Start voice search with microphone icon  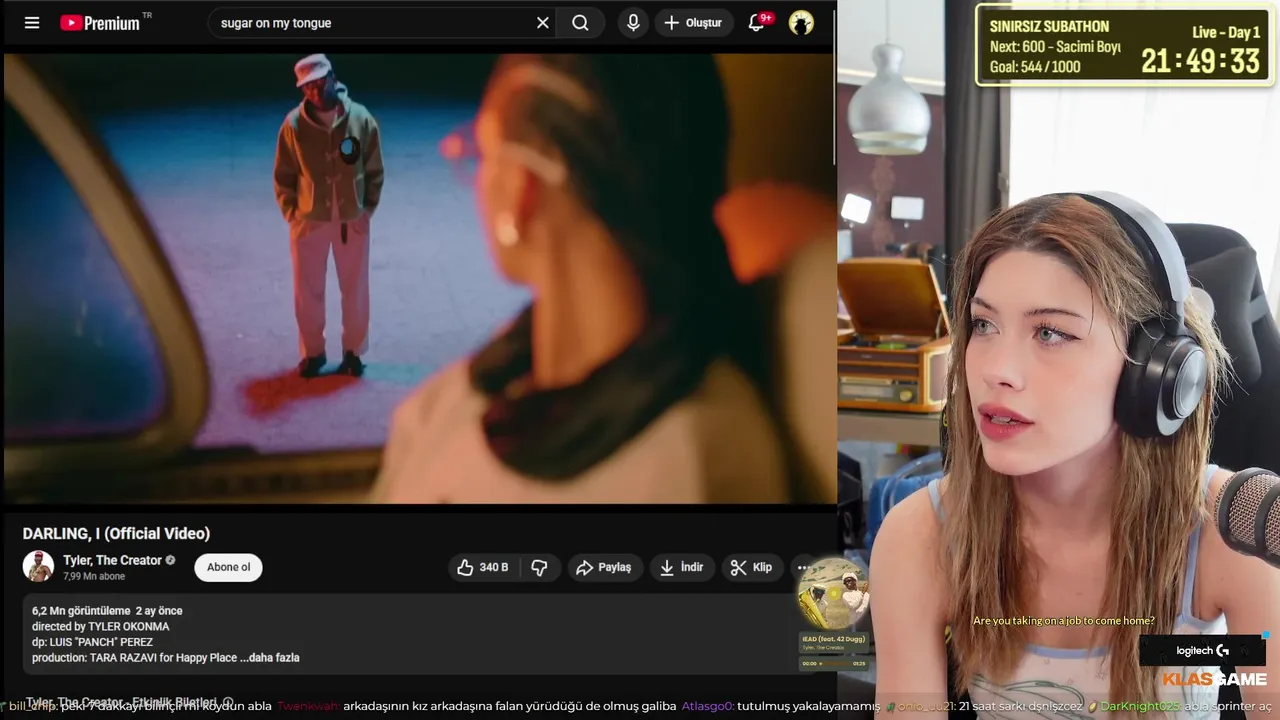(x=633, y=22)
